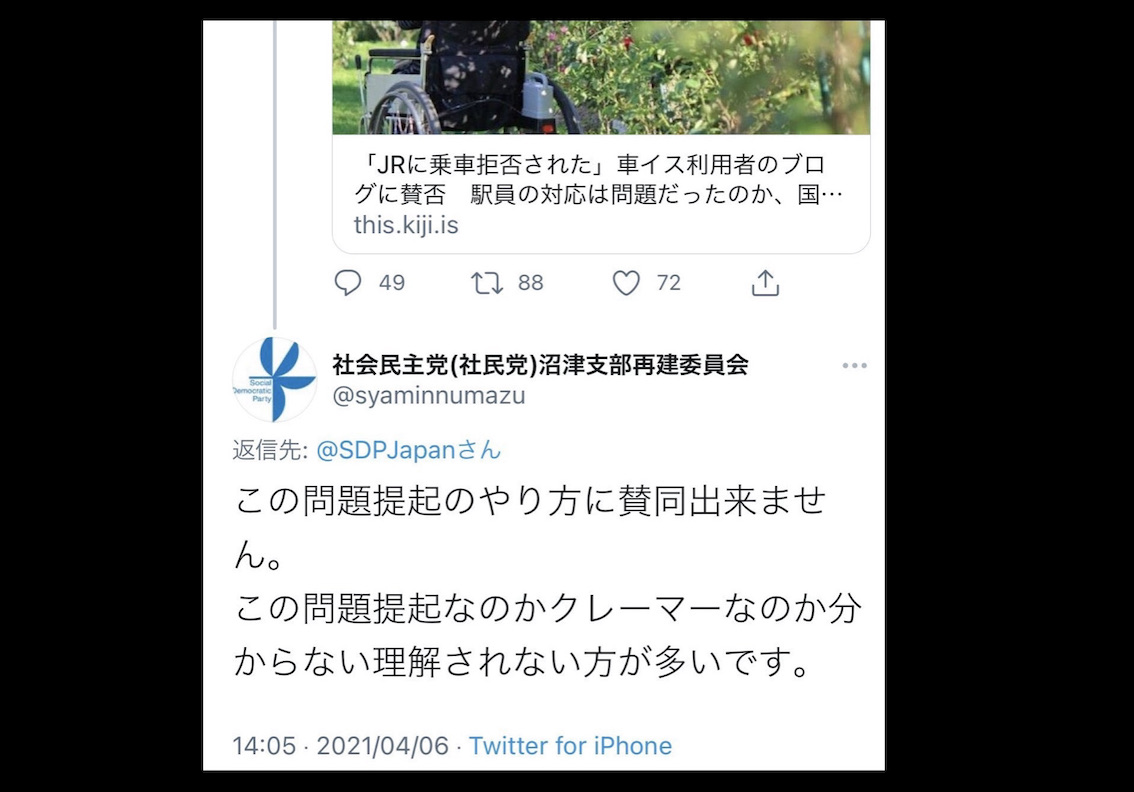Click the like count 72

[669, 283]
